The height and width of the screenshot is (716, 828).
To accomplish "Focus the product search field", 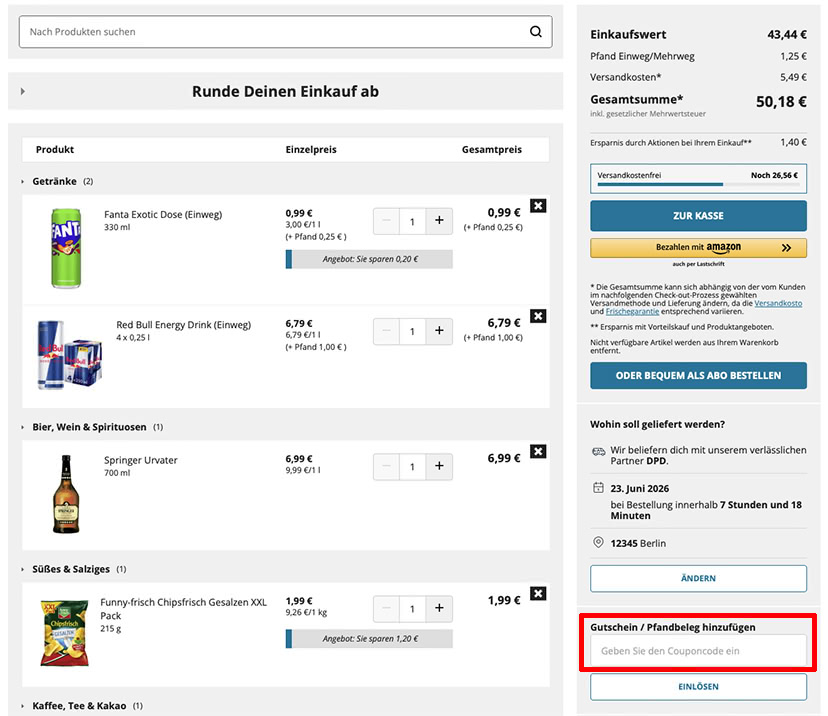I will (x=286, y=32).
